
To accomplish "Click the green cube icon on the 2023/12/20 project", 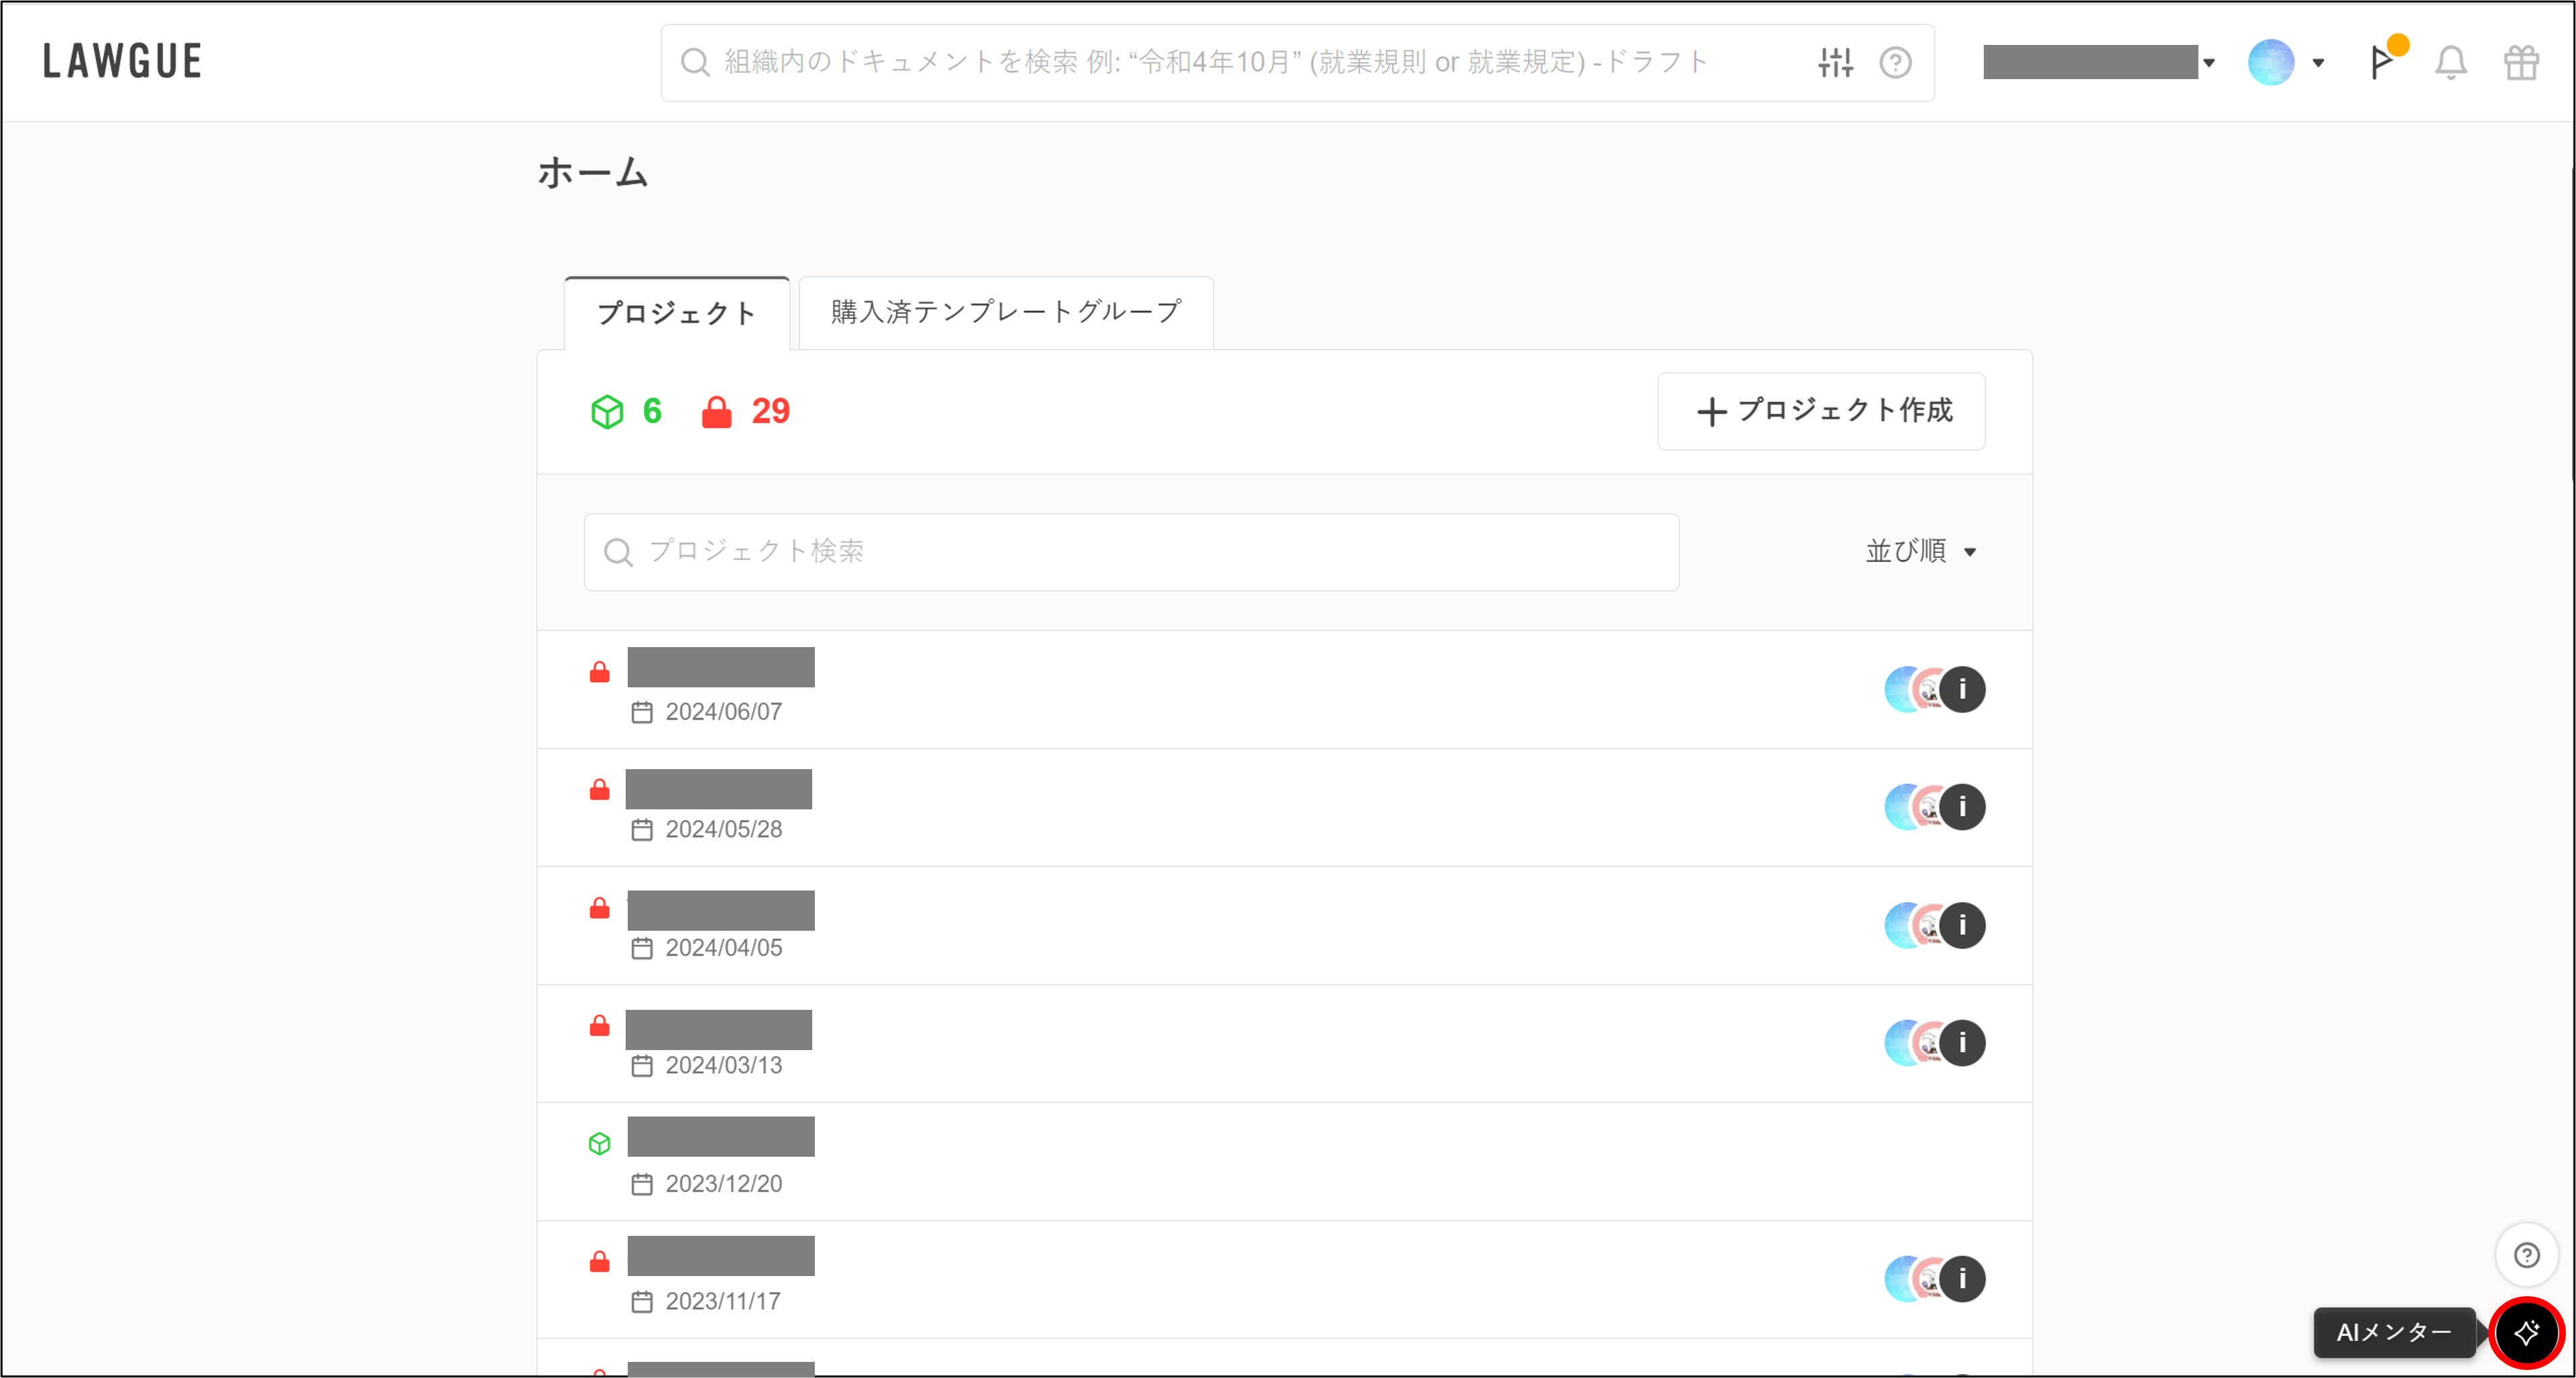I will pos(599,1143).
